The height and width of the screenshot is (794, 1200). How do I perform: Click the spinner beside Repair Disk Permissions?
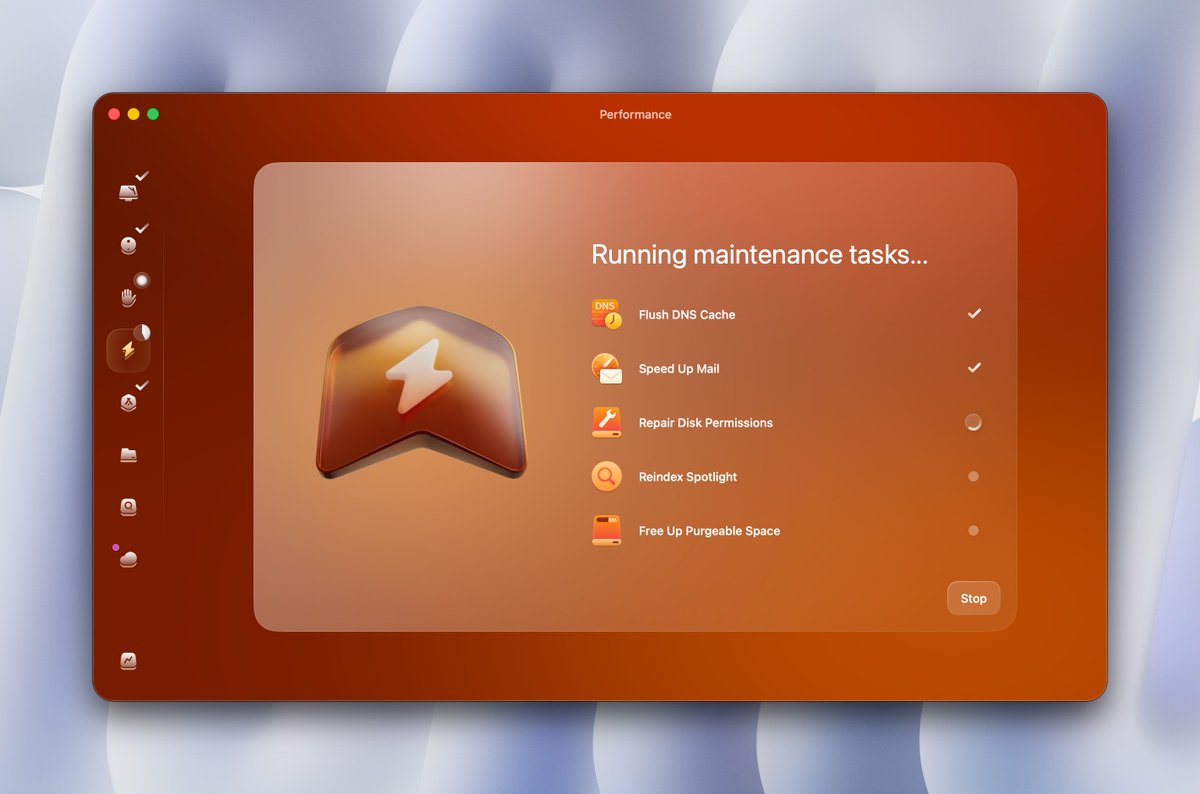point(973,422)
